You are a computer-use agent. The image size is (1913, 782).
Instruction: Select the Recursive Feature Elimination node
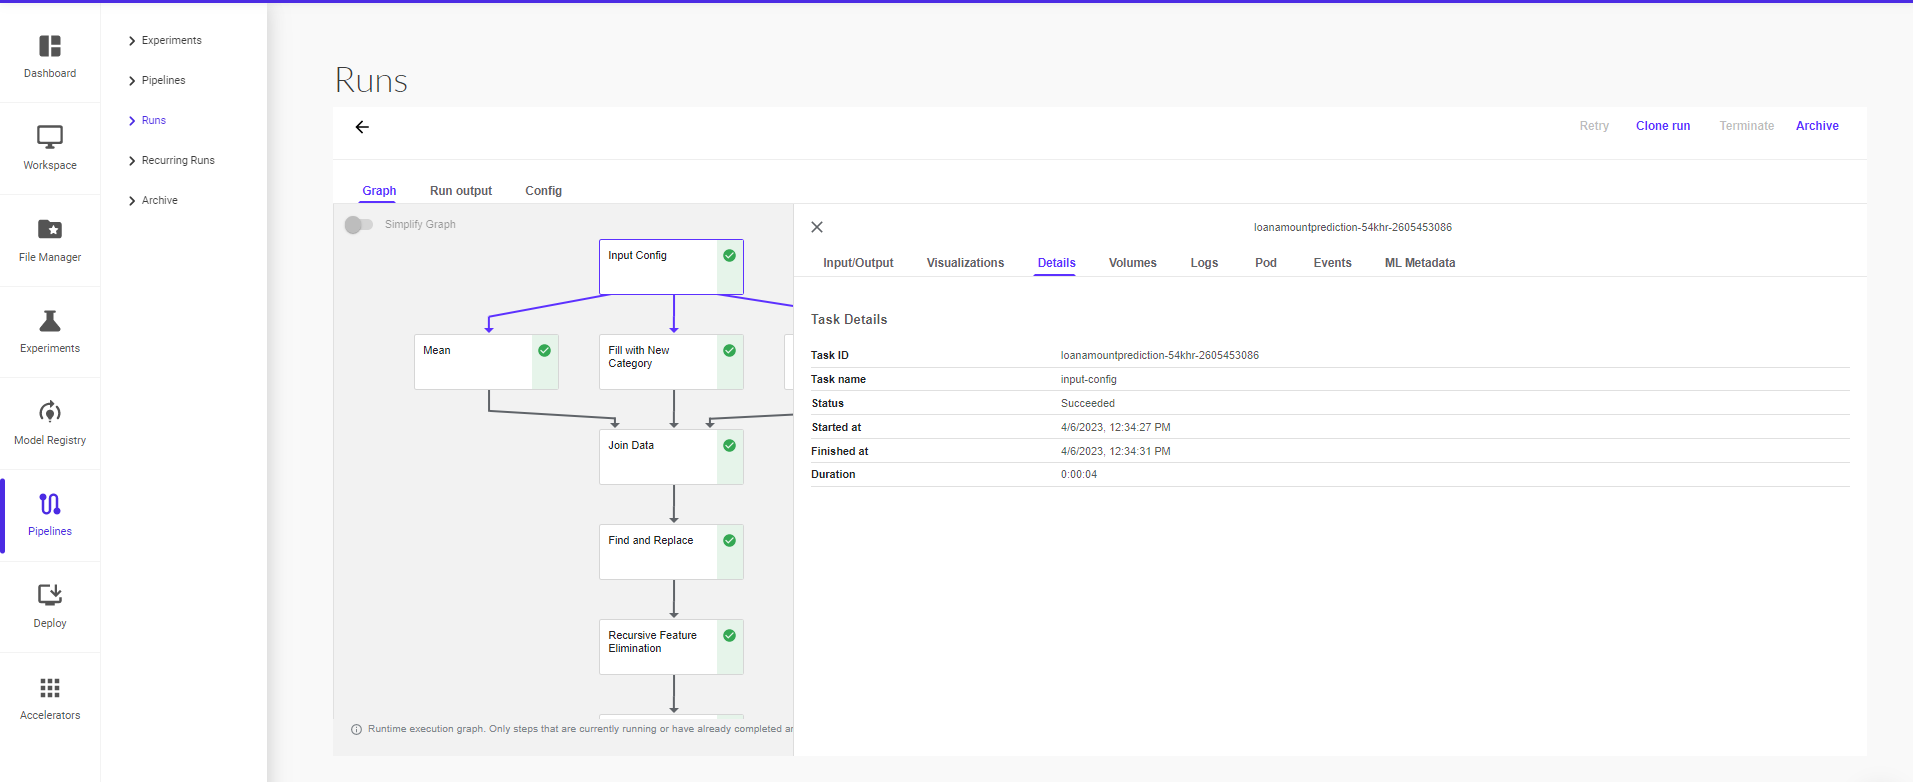671,647
